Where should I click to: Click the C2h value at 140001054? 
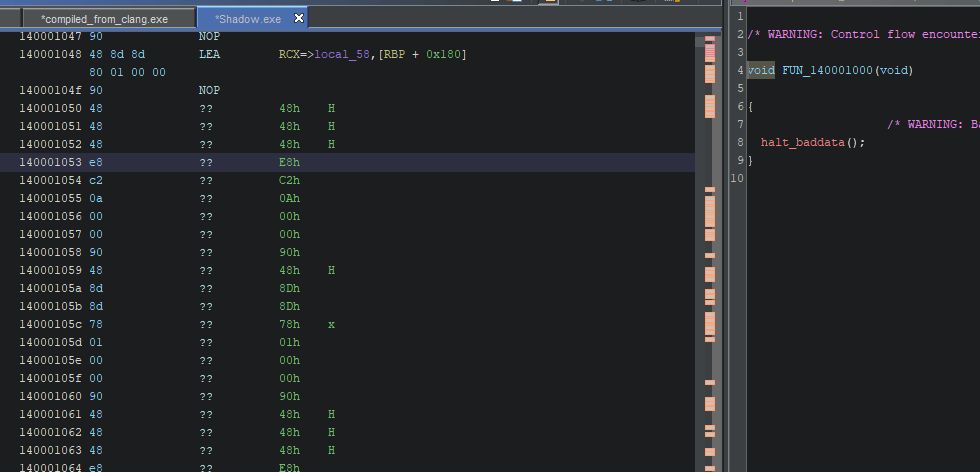pos(289,181)
